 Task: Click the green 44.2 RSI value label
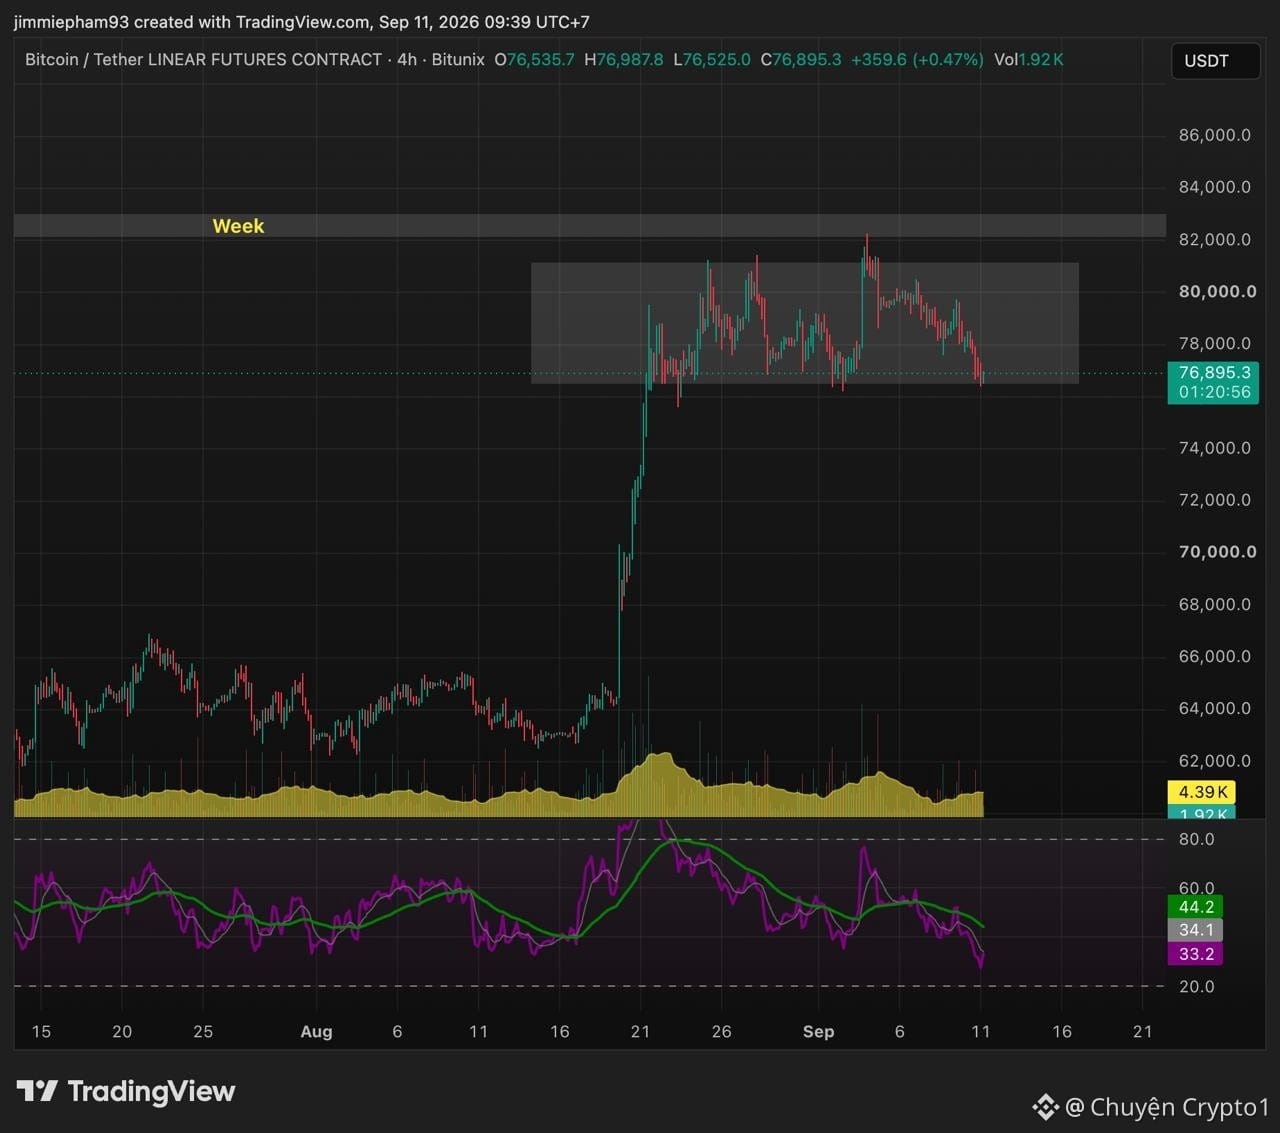[x=1196, y=907]
